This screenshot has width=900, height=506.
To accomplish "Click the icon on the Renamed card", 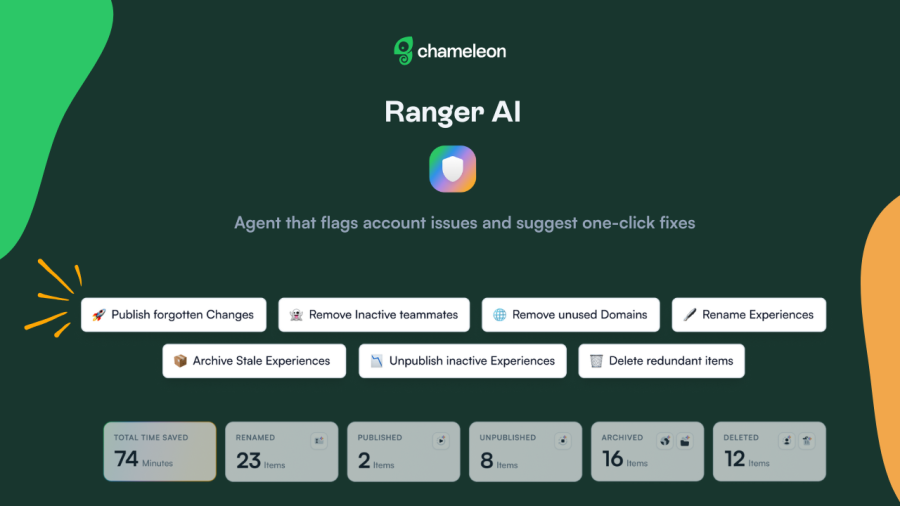I will click(319, 440).
